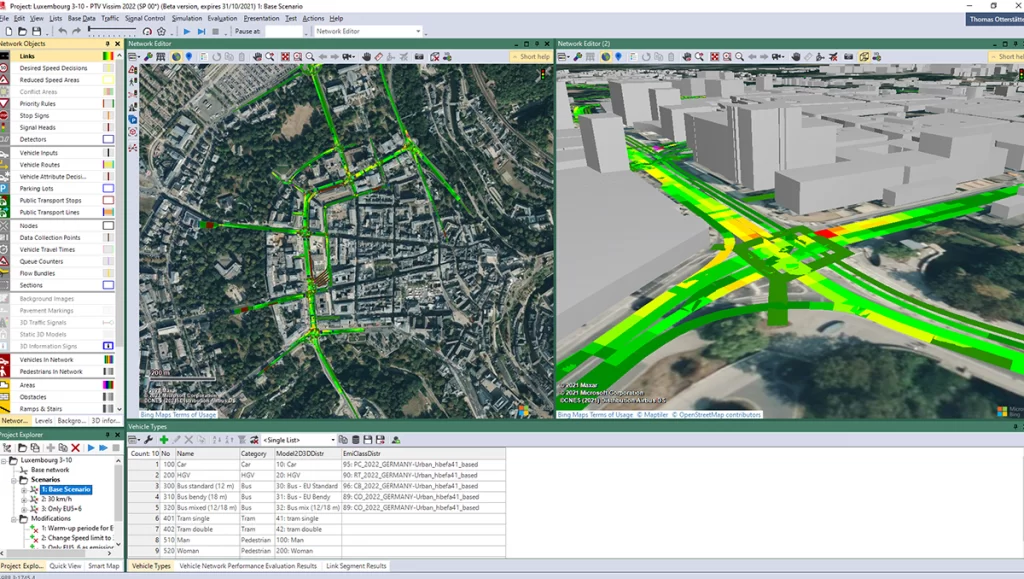Toggle Parking Lots visibility box
Image resolution: width=1024 pixels, height=579 pixels.
point(108,188)
